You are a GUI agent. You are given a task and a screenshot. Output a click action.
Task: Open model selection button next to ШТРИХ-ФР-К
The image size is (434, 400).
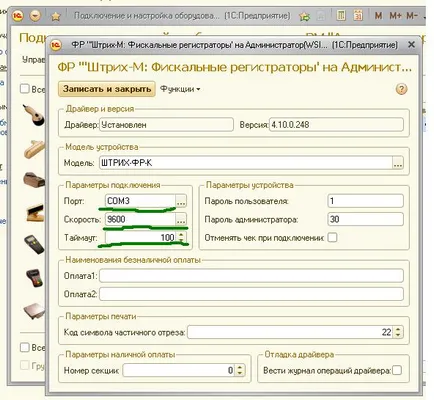click(x=398, y=163)
